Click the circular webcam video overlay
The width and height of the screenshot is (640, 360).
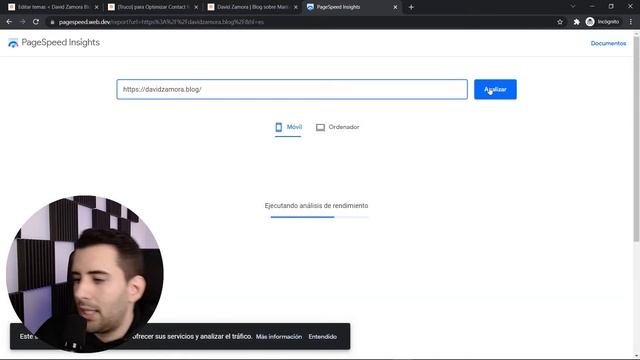coord(85,274)
